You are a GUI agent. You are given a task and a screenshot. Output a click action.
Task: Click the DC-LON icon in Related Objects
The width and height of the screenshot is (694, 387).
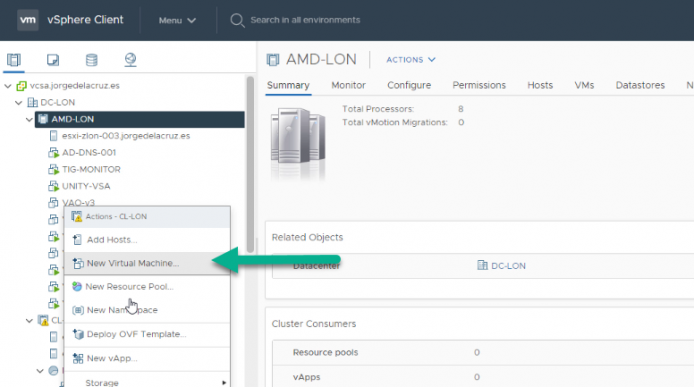[482, 265]
